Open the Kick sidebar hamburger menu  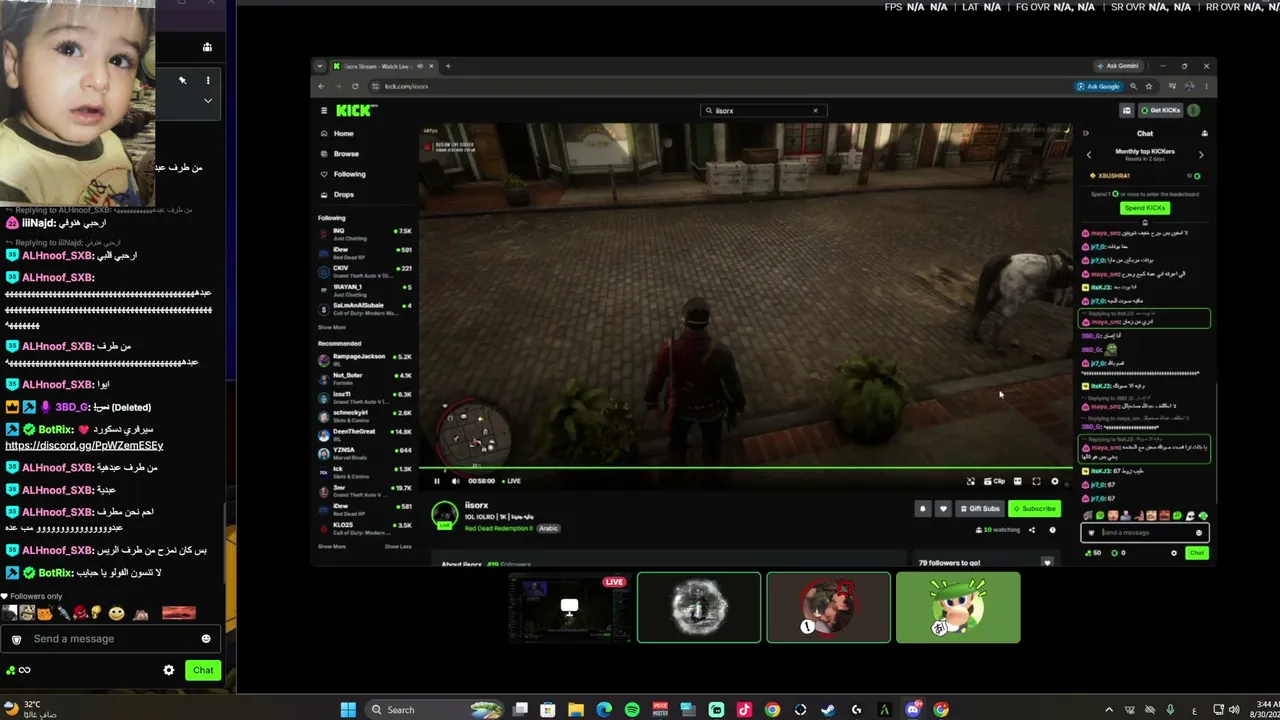point(324,110)
